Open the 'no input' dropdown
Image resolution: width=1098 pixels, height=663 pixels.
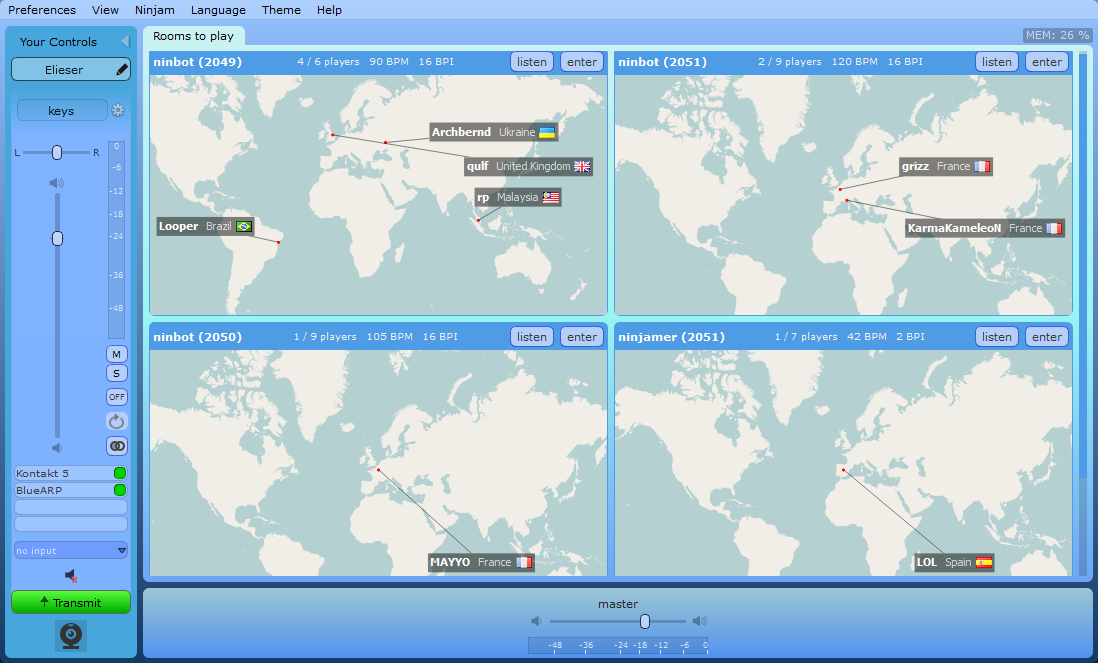point(71,550)
